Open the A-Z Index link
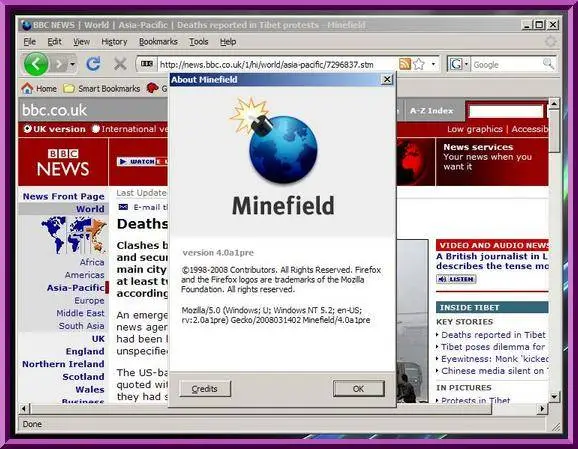 [431, 111]
